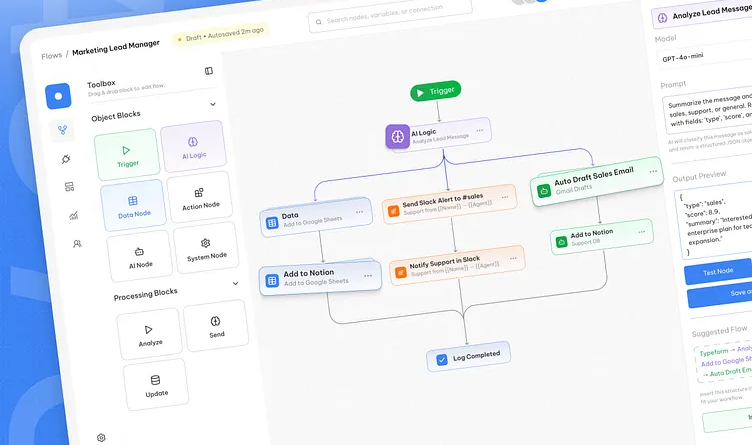Open the Data node three-dot menu
Screen dimensions: 752x445
[359, 212]
